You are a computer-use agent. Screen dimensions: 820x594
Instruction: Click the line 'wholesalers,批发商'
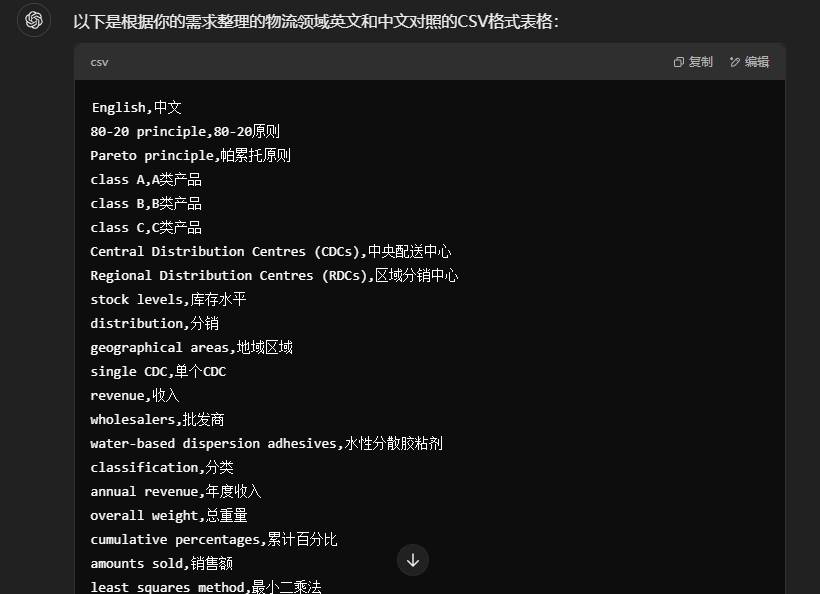tap(157, 420)
